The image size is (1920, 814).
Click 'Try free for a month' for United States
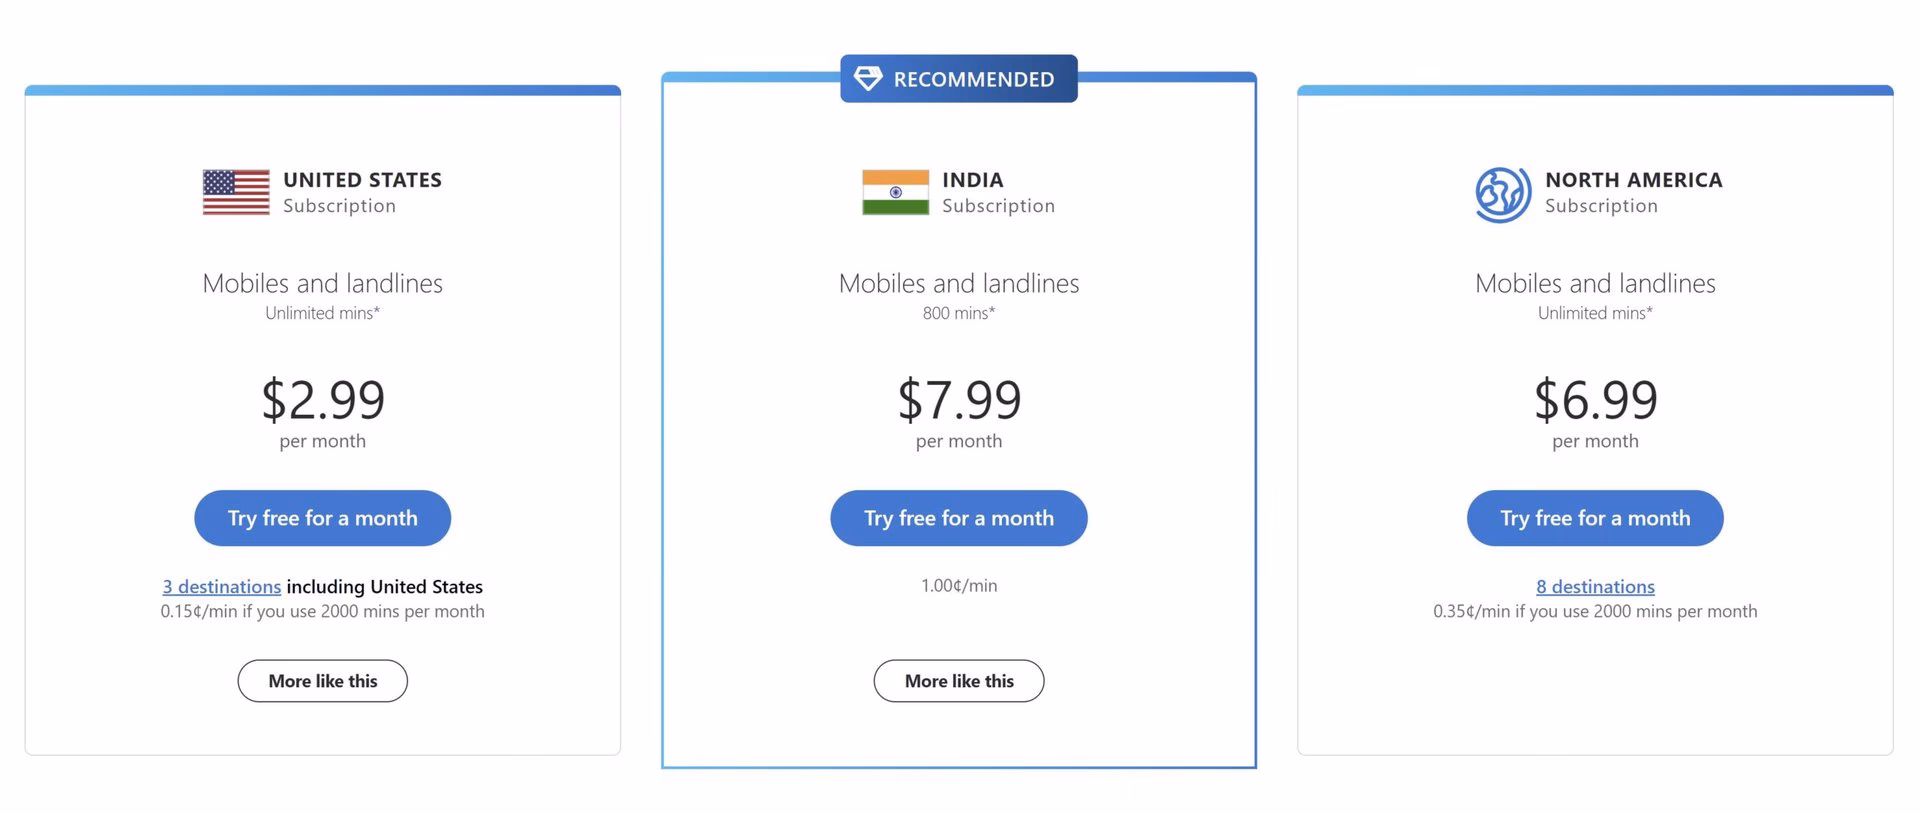pos(322,518)
